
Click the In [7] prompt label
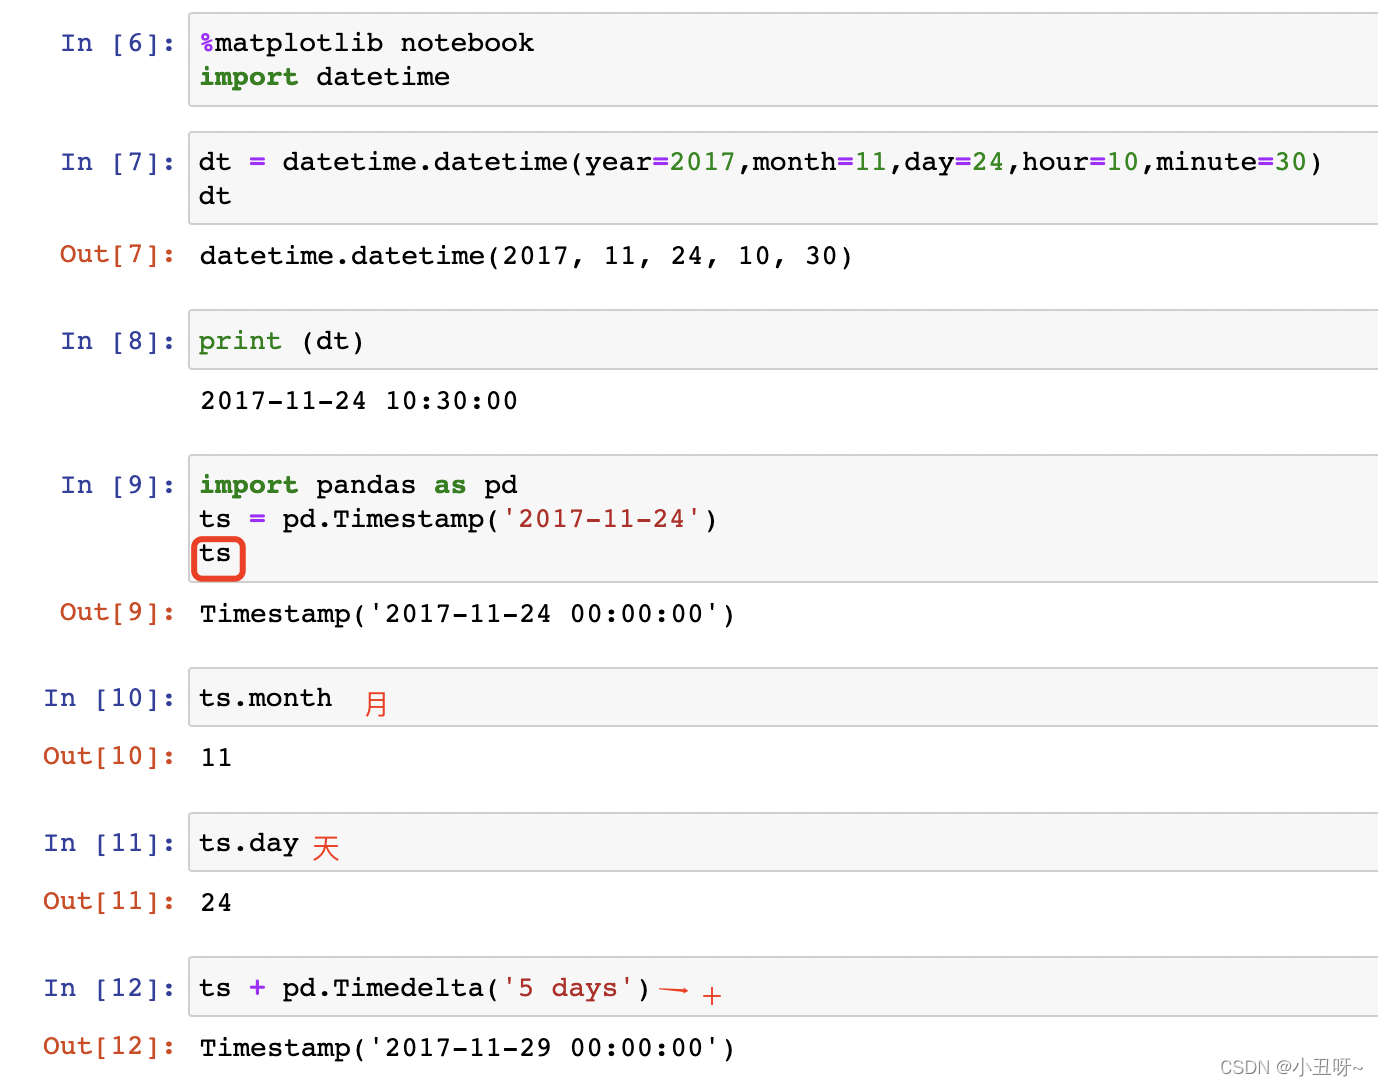click(x=118, y=162)
